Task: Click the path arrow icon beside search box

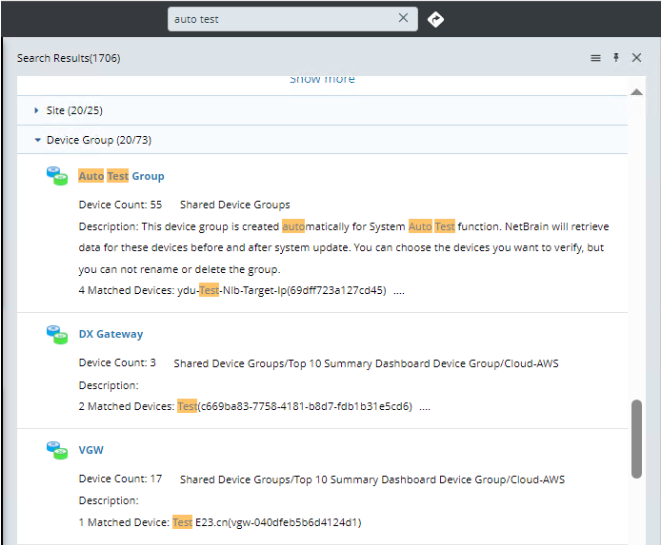Action: pyautogui.click(x=435, y=19)
